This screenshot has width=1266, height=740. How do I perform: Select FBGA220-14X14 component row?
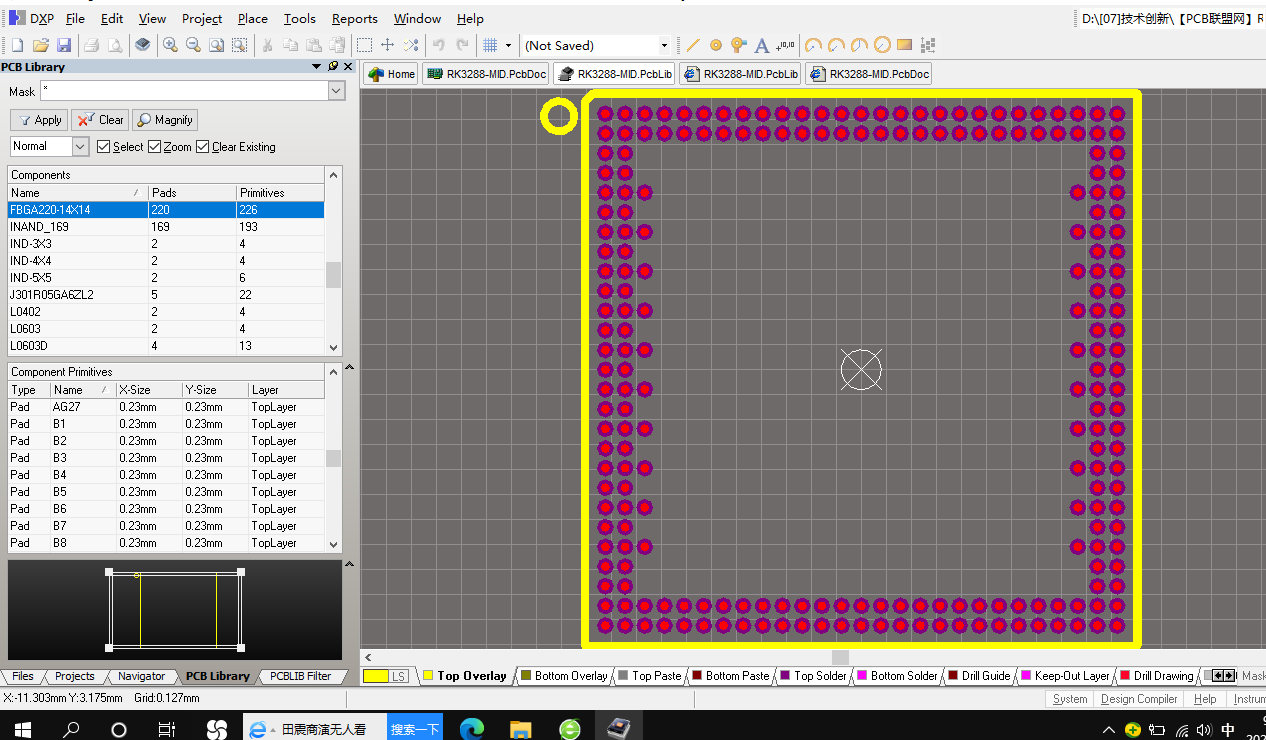[x=166, y=210]
